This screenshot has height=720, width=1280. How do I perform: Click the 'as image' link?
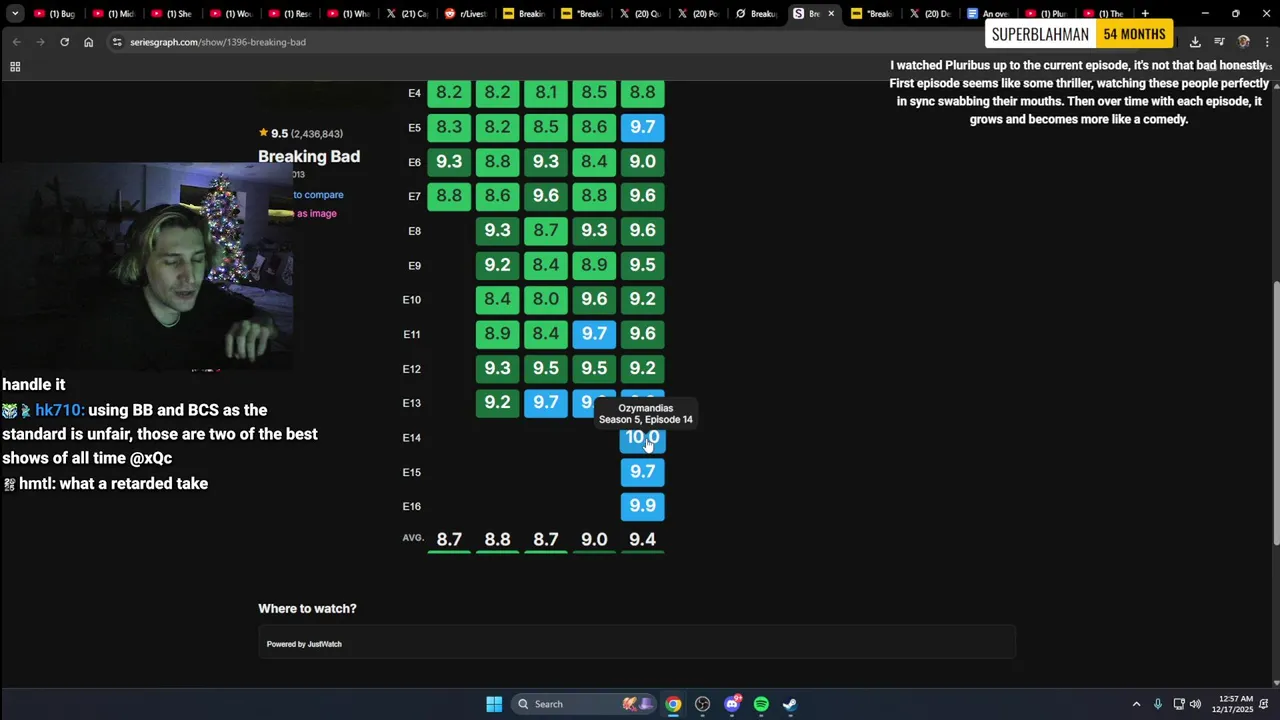316,213
